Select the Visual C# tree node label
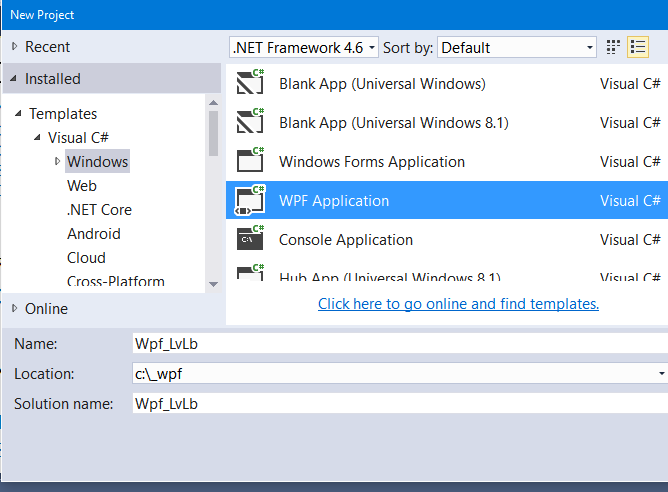This screenshot has height=492, width=668. coord(78,138)
